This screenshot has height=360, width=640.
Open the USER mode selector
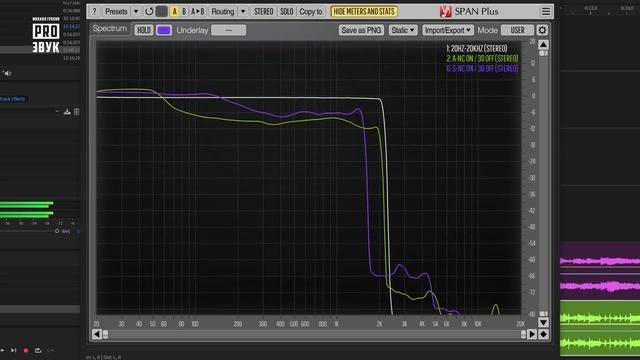tap(517, 30)
